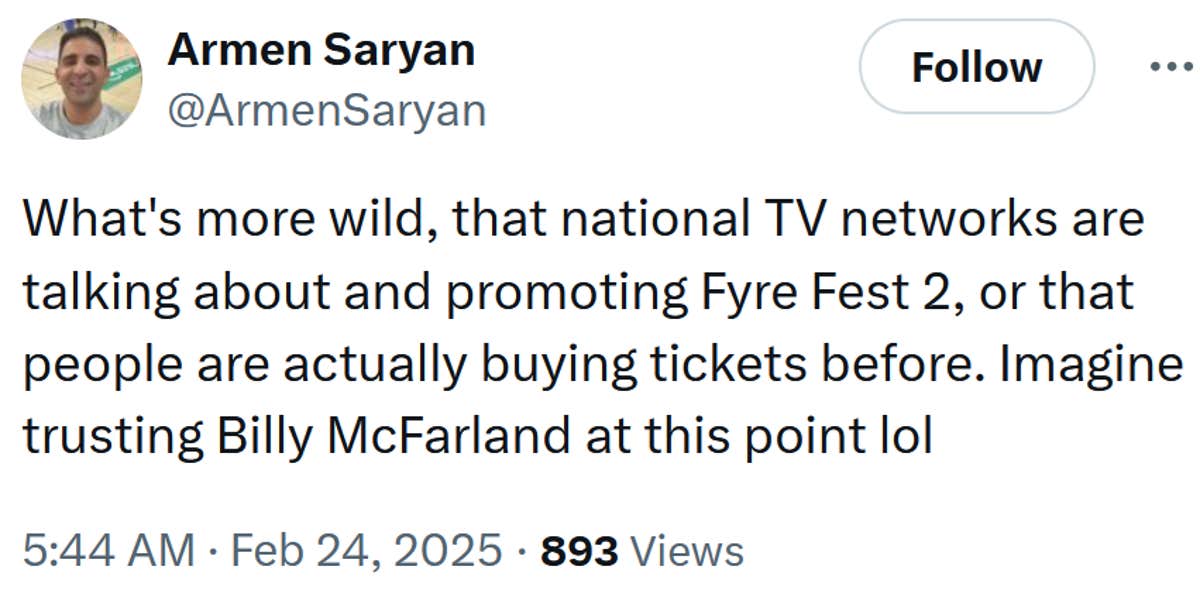
Task: Click the first line of the tweet text
Action: (585, 217)
